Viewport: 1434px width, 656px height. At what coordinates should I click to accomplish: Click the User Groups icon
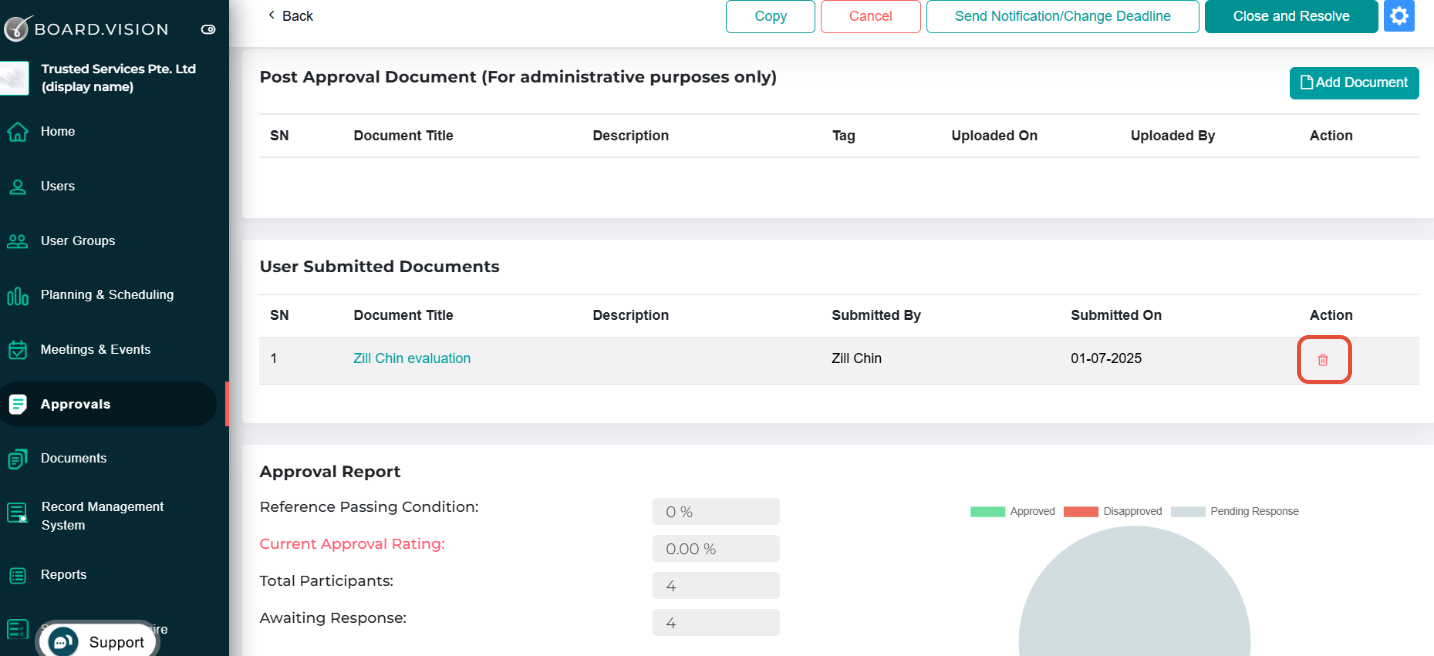[17, 241]
